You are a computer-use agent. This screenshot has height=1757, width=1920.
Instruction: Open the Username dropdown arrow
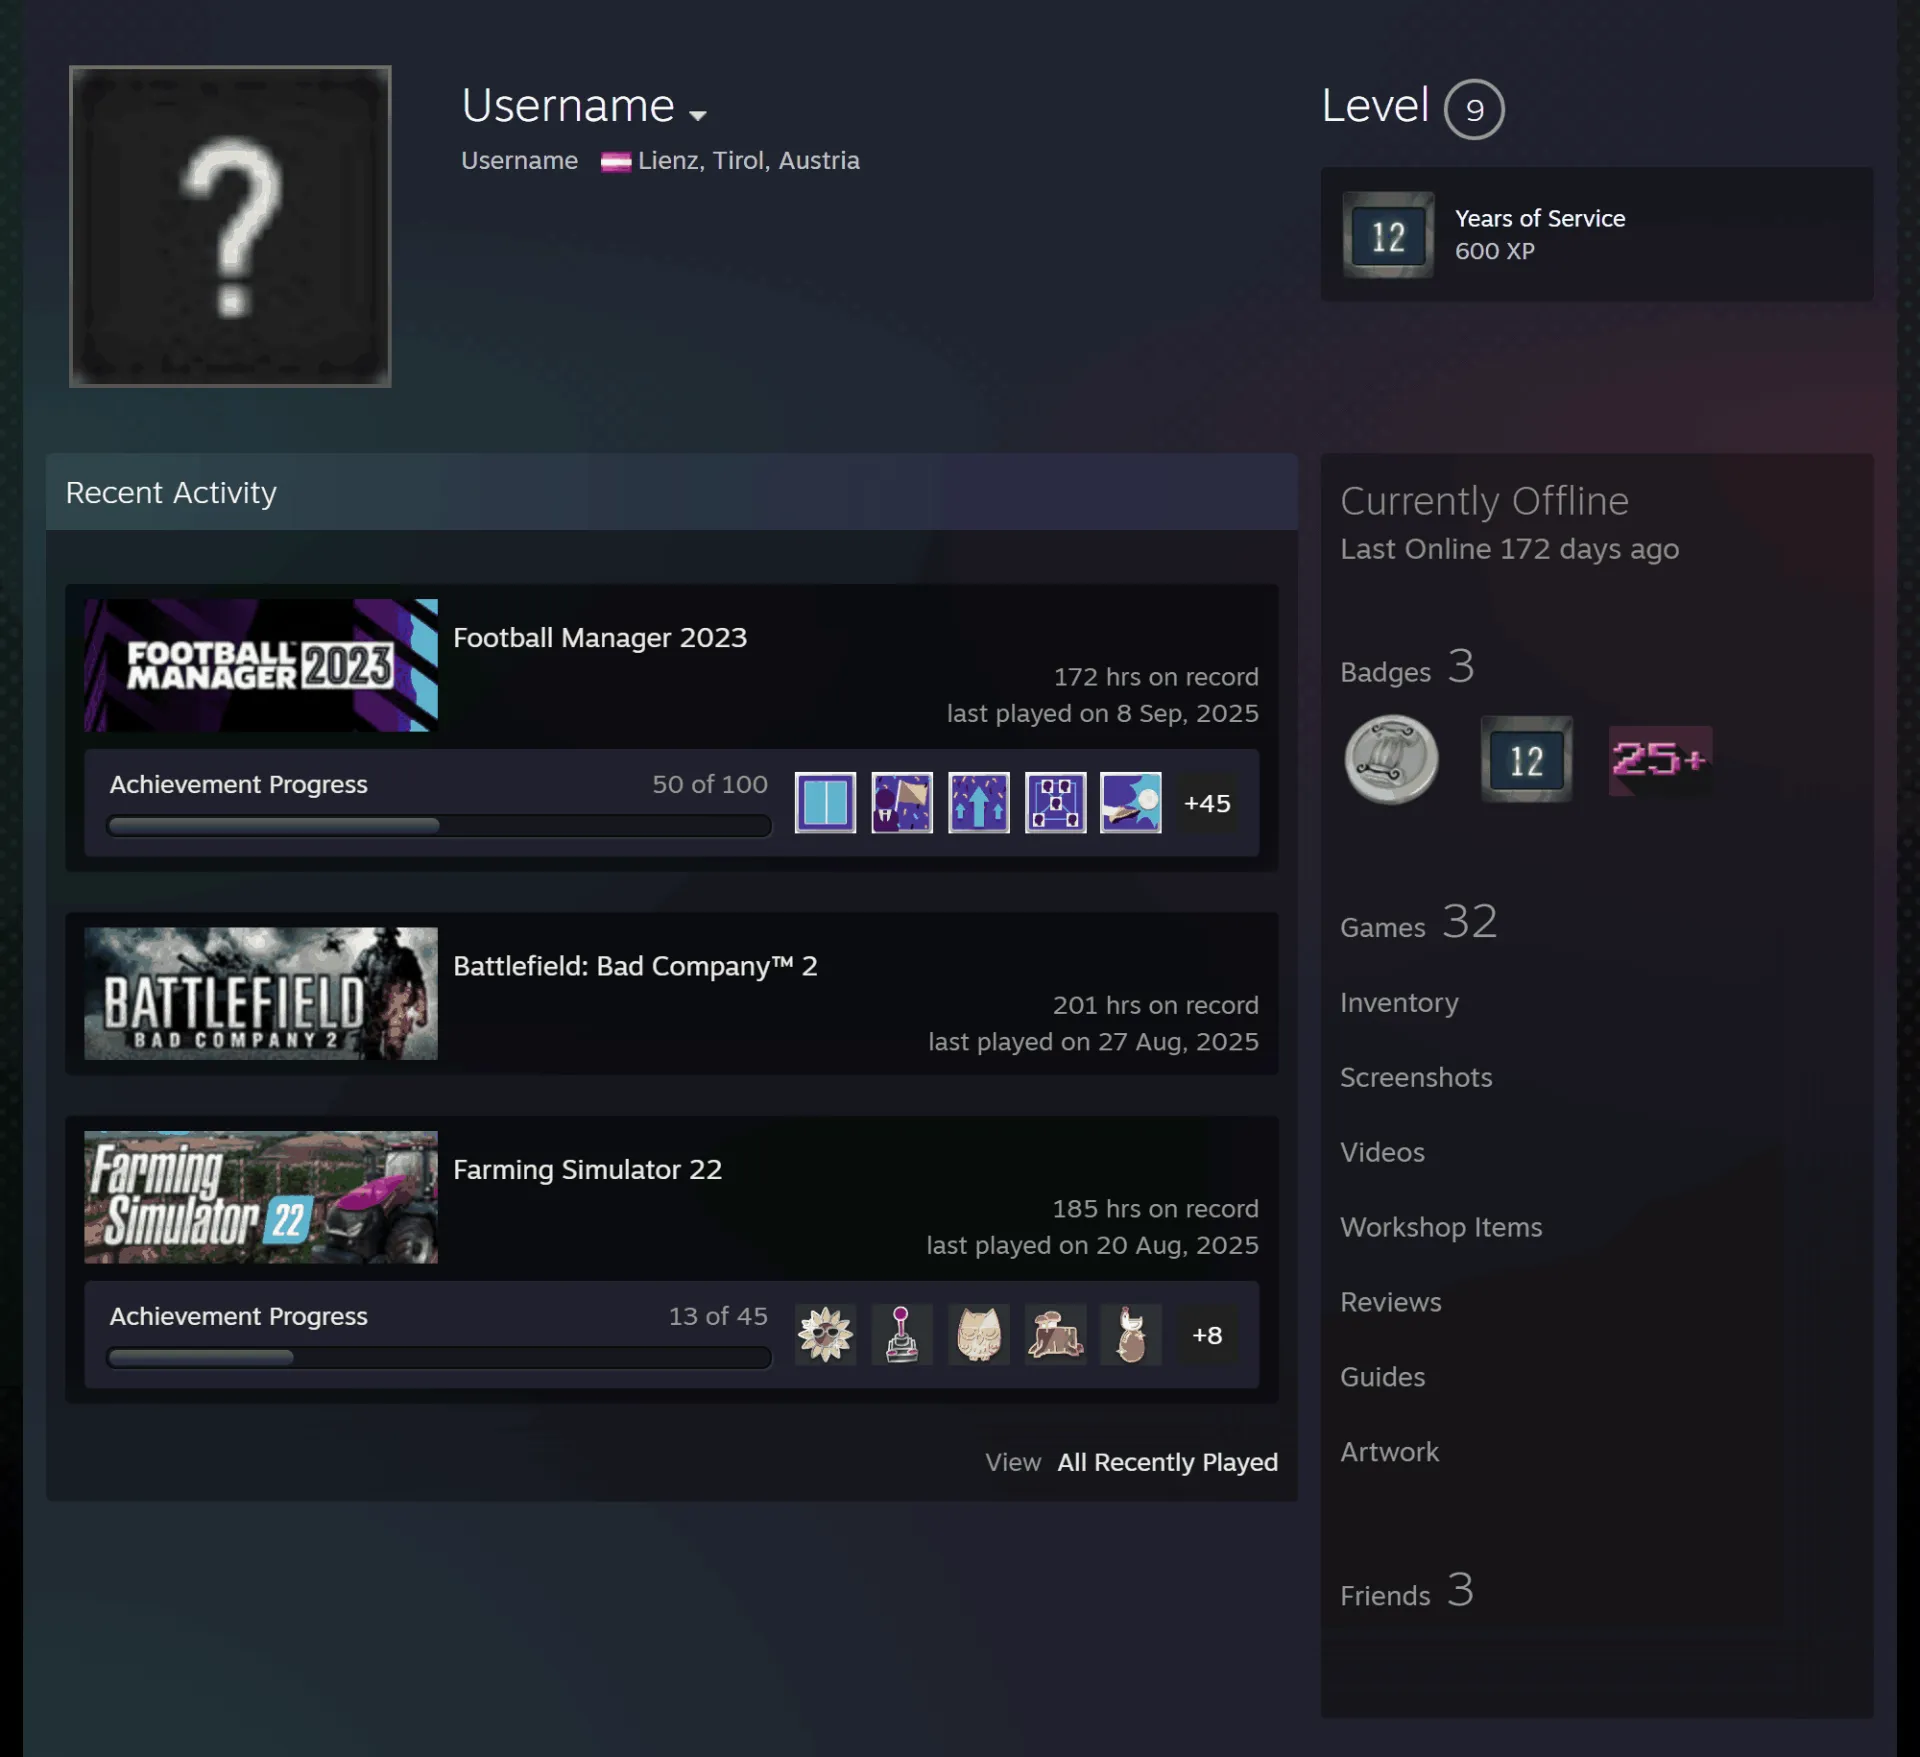tap(698, 115)
